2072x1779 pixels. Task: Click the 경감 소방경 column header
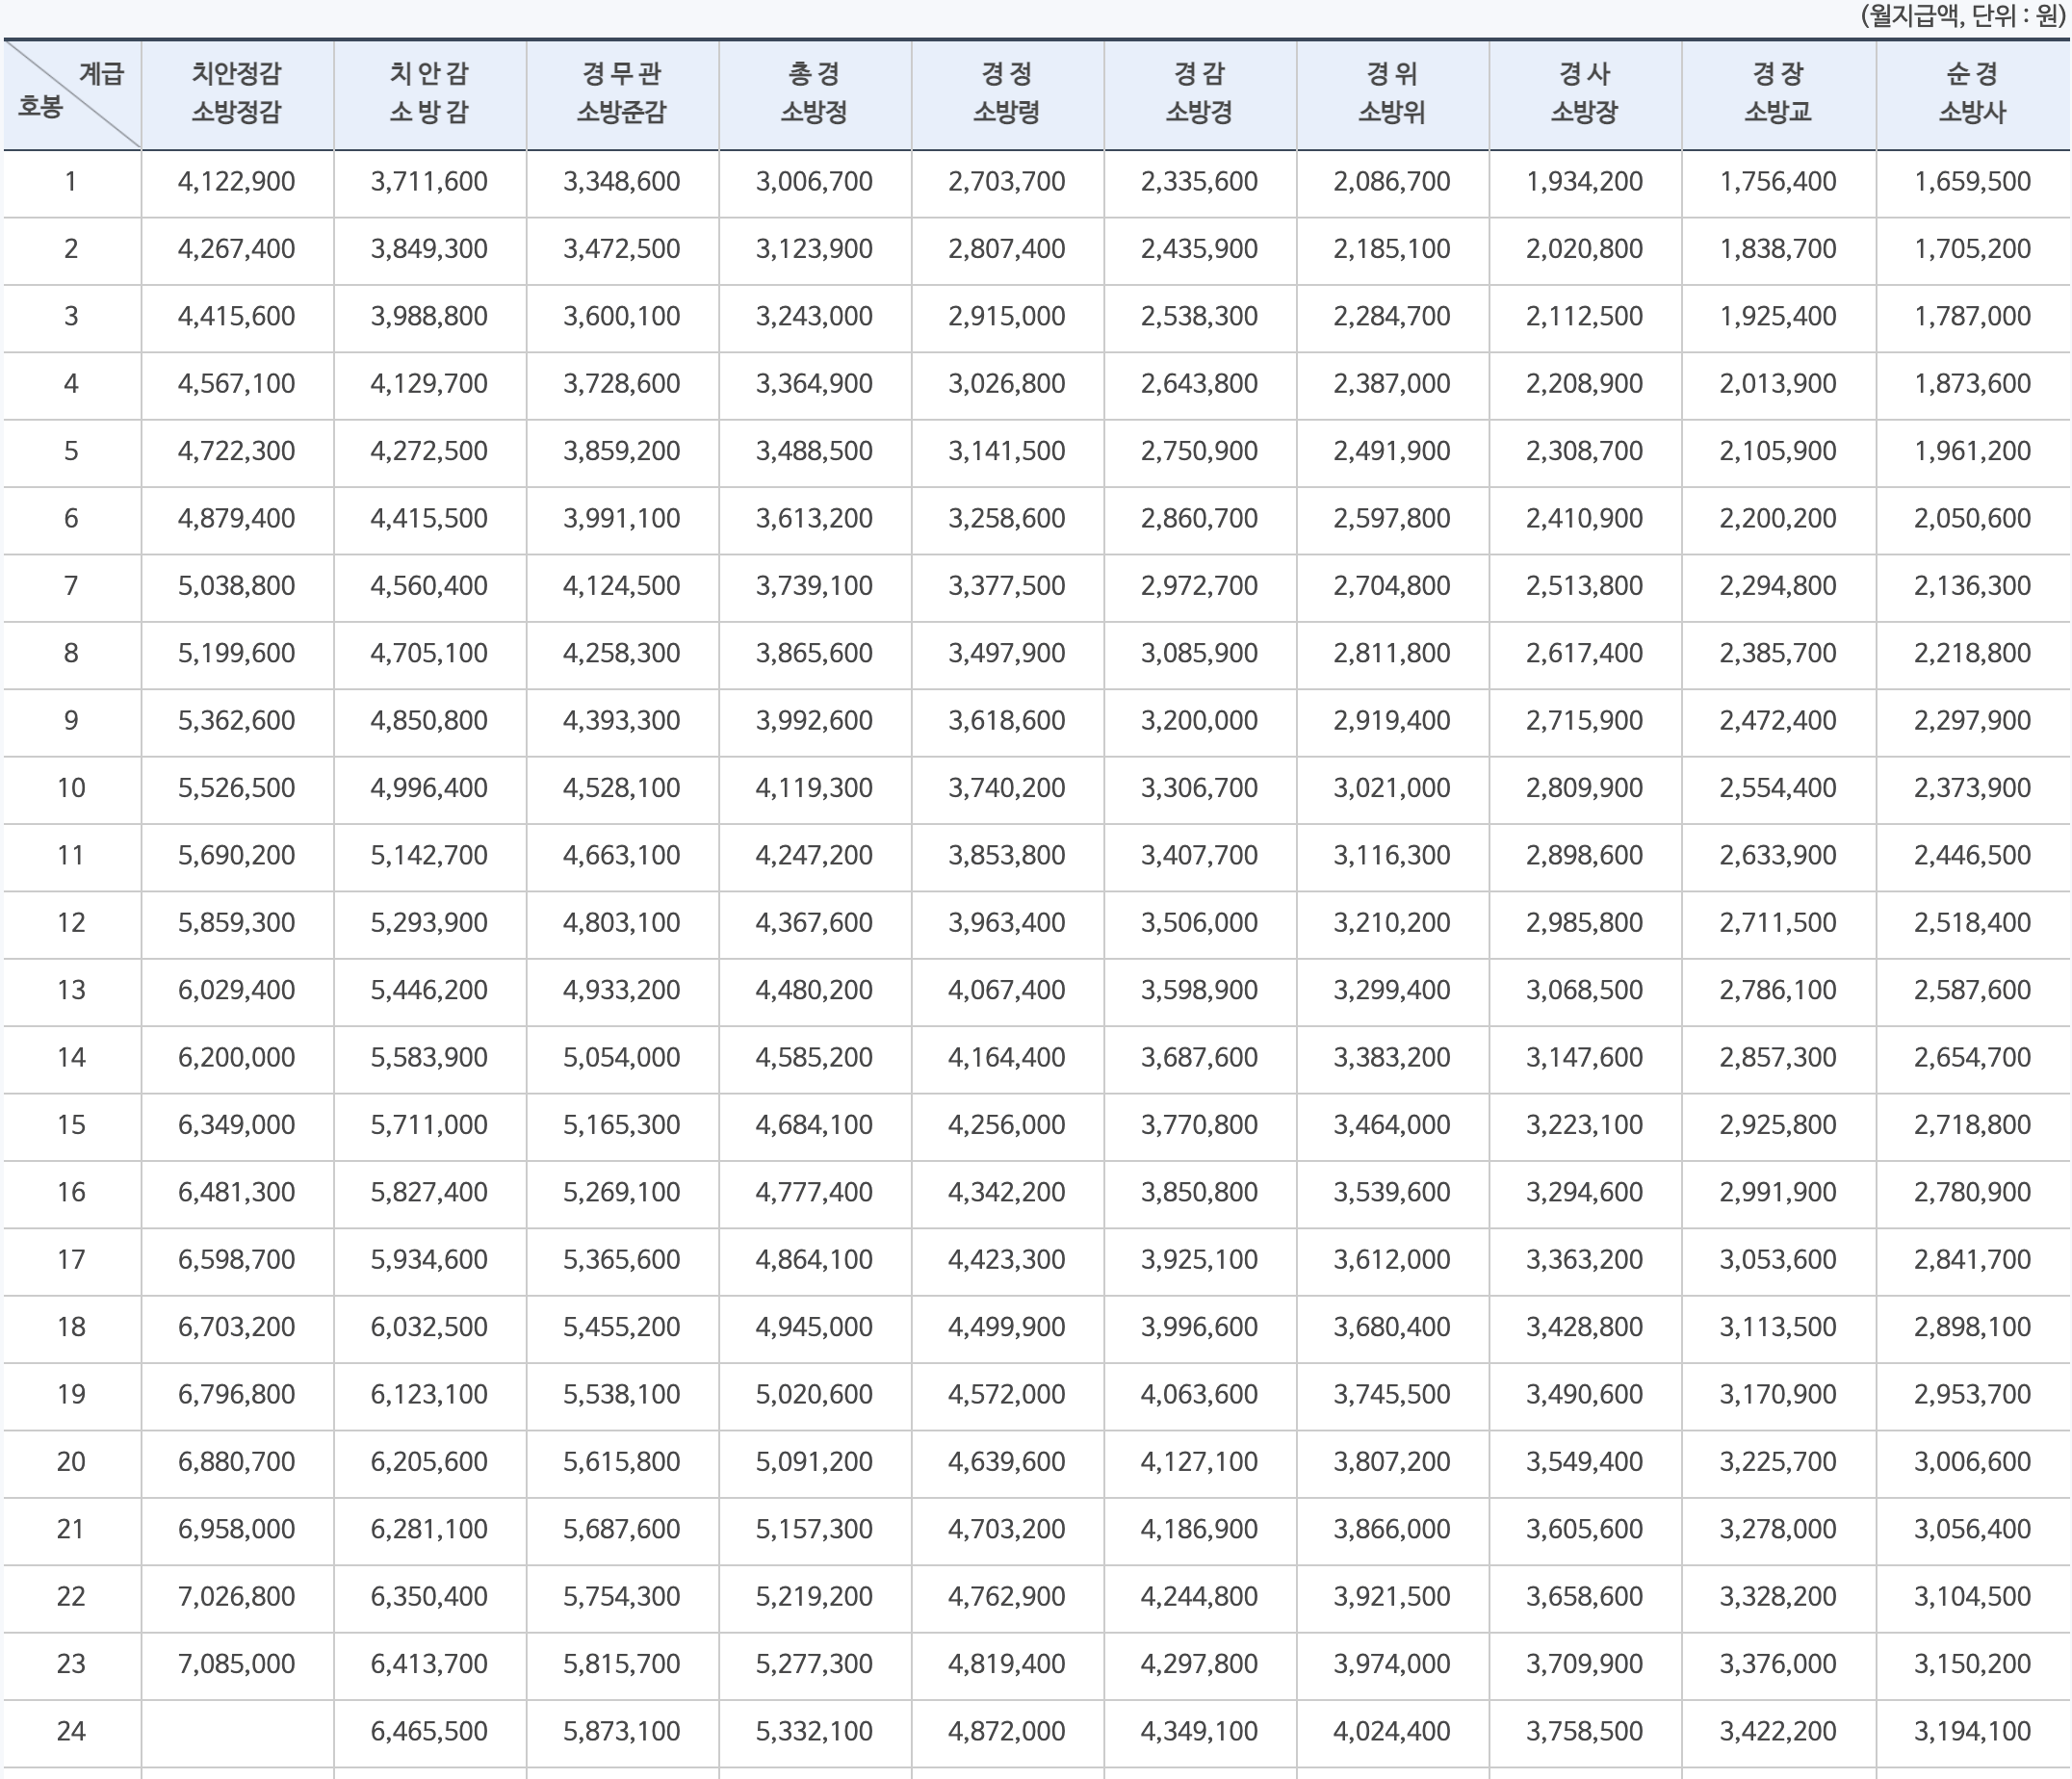(x=1199, y=93)
